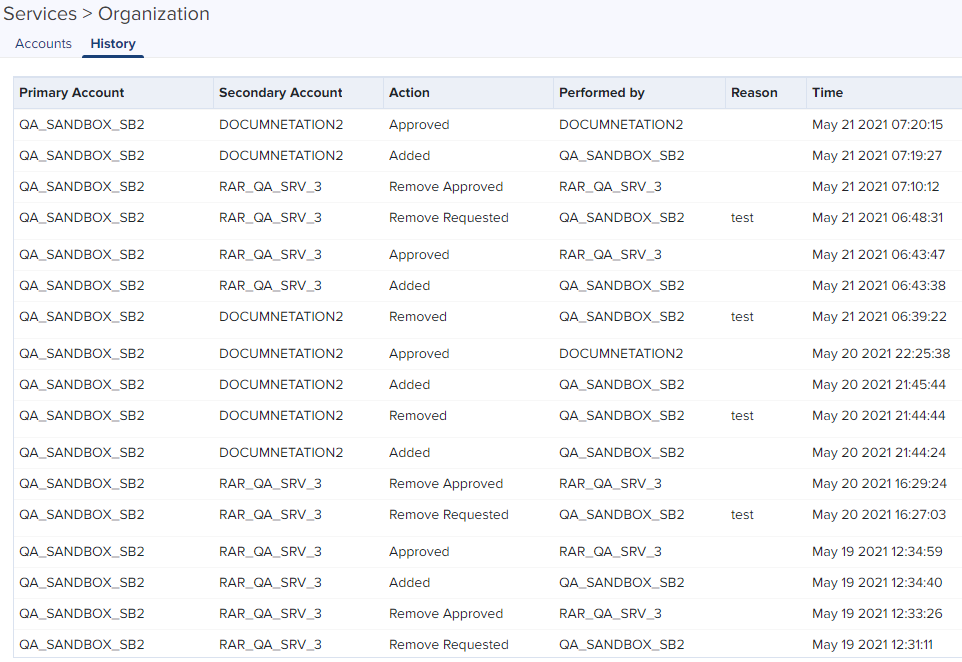Click the Performed by column header
This screenshot has width=962, height=662.
(x=602, y=93)
